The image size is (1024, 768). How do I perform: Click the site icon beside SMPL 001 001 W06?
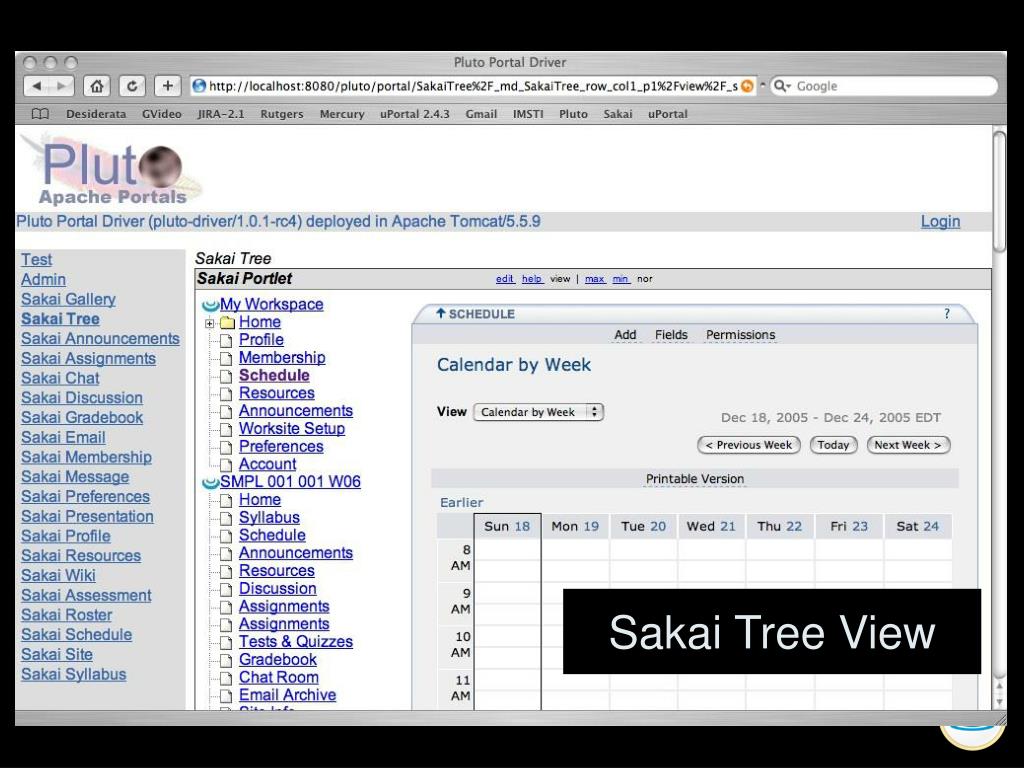[210, 483]
